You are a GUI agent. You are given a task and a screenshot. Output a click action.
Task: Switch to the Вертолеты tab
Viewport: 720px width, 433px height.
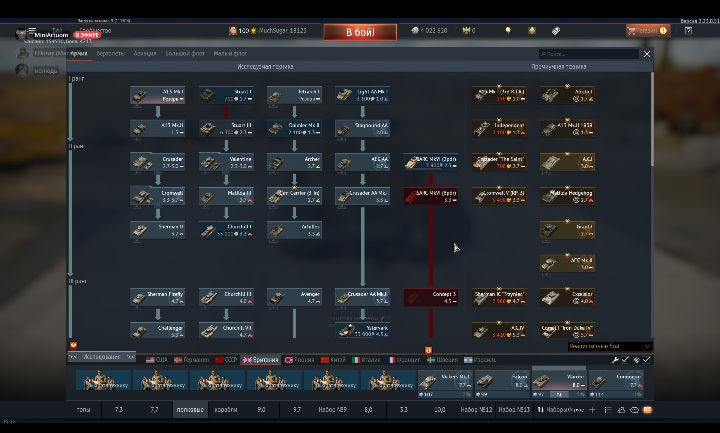click(x=111, y=54)
